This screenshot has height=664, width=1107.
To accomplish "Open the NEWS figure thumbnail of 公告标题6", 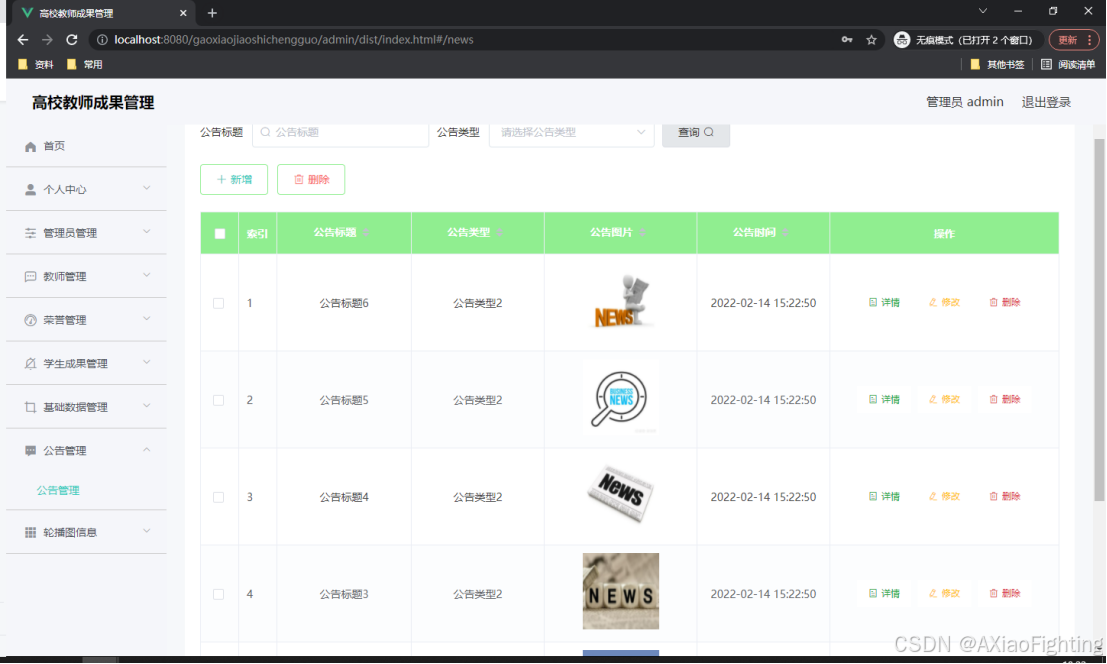I will (621, 302).
